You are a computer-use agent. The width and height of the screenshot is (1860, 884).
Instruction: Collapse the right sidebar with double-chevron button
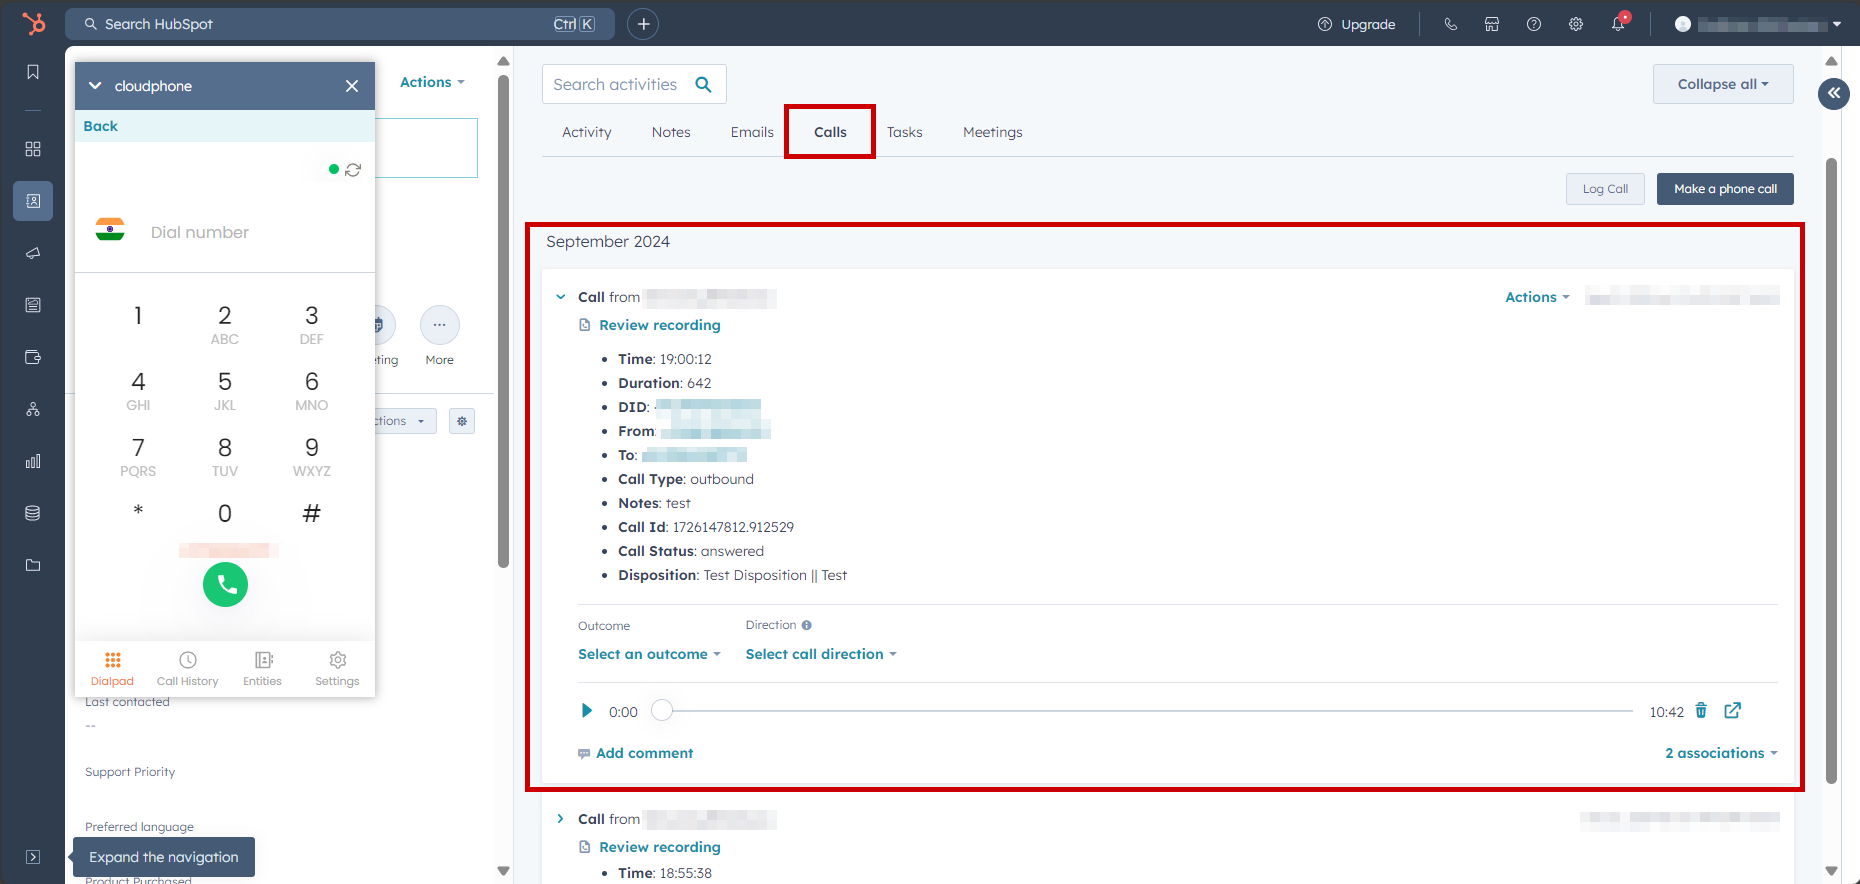pyautogui.click(x=1834, y=93)
